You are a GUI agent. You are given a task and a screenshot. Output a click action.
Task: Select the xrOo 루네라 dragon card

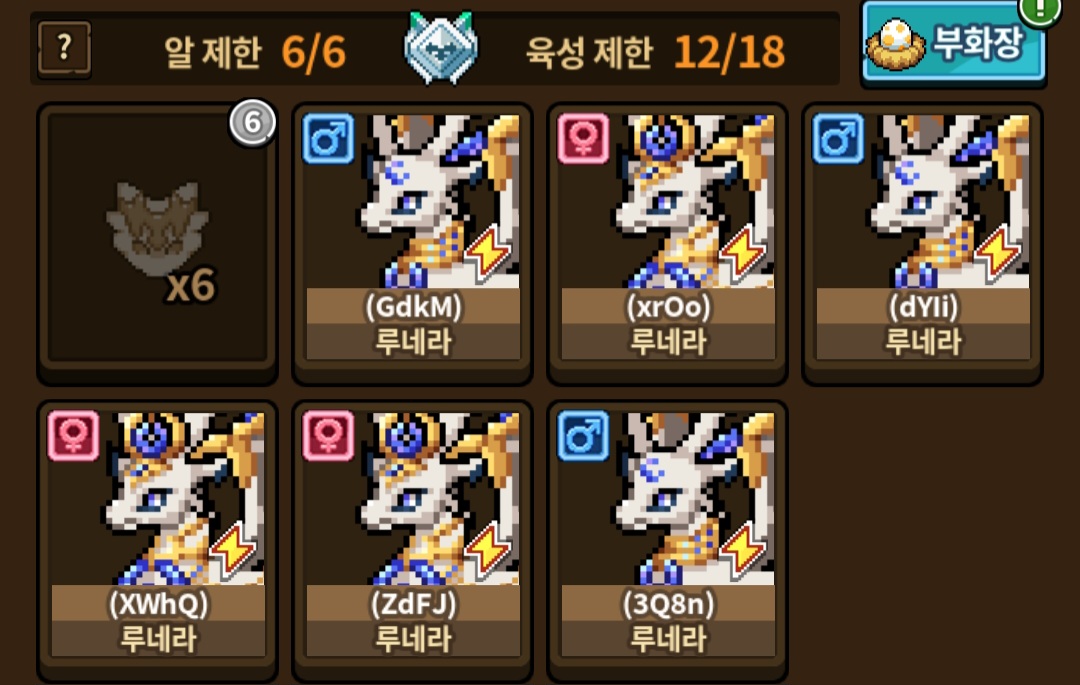[667, 242]
